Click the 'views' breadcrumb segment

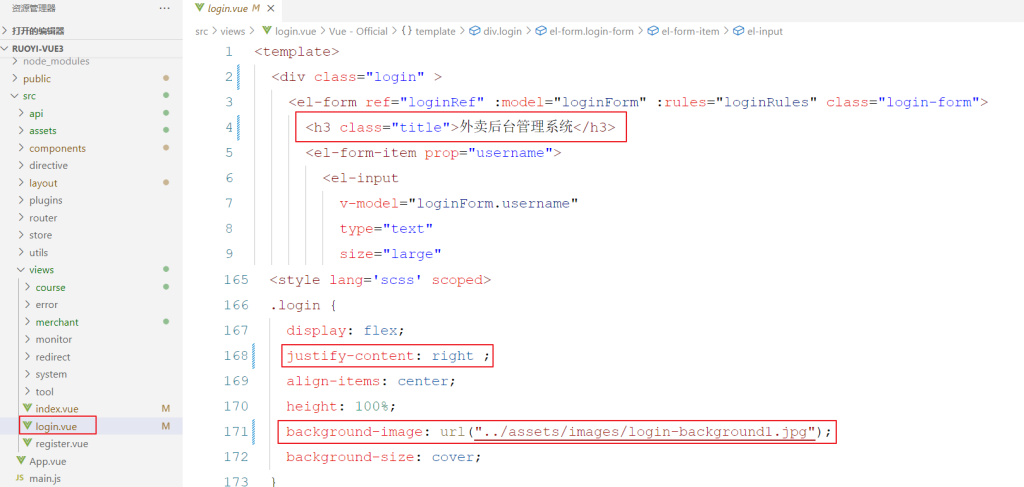pos(232,31)
